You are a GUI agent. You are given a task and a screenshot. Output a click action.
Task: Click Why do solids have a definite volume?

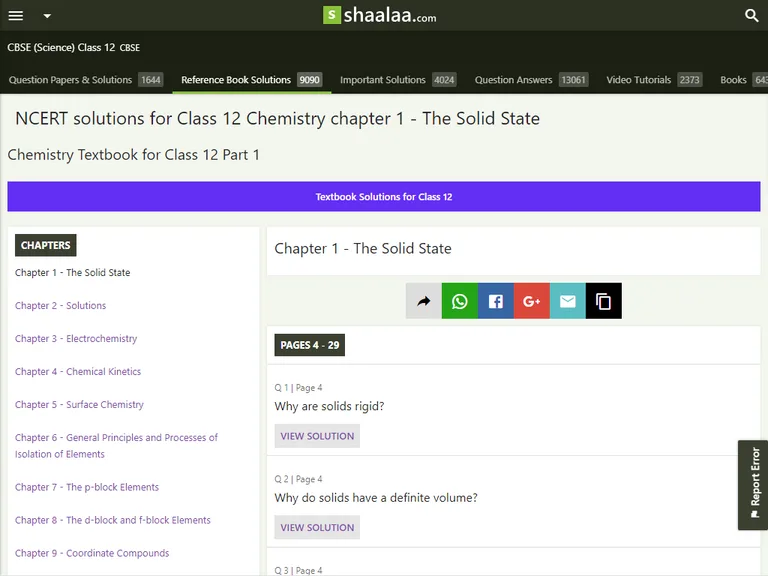click(x=376, y=498)
